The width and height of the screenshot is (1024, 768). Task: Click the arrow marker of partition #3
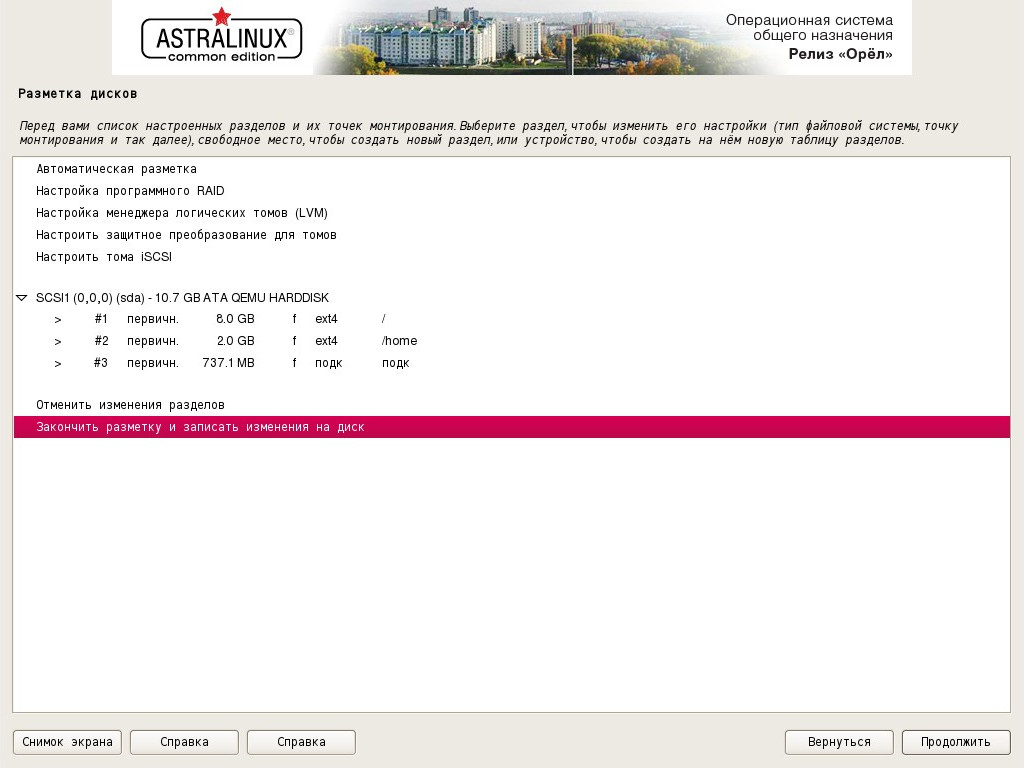58,364
